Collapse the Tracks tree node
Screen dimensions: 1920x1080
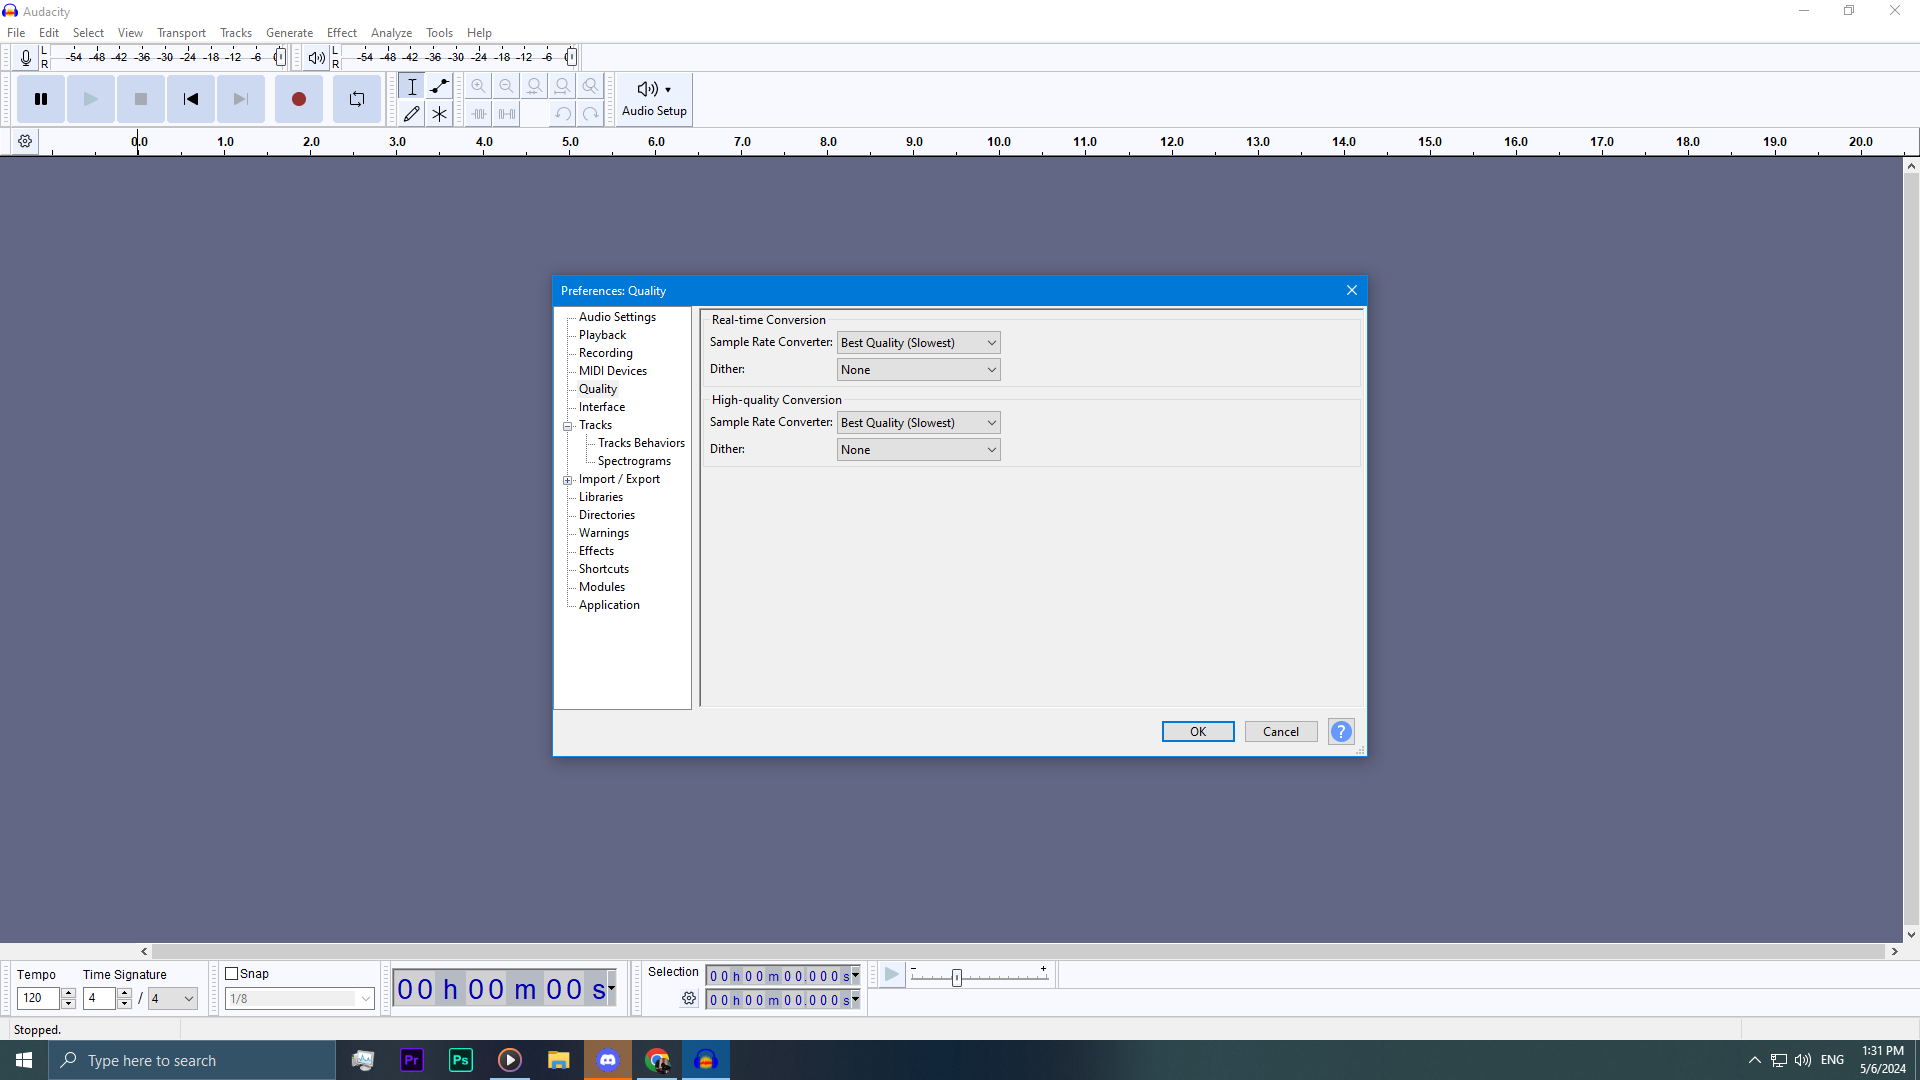point(568,426)
